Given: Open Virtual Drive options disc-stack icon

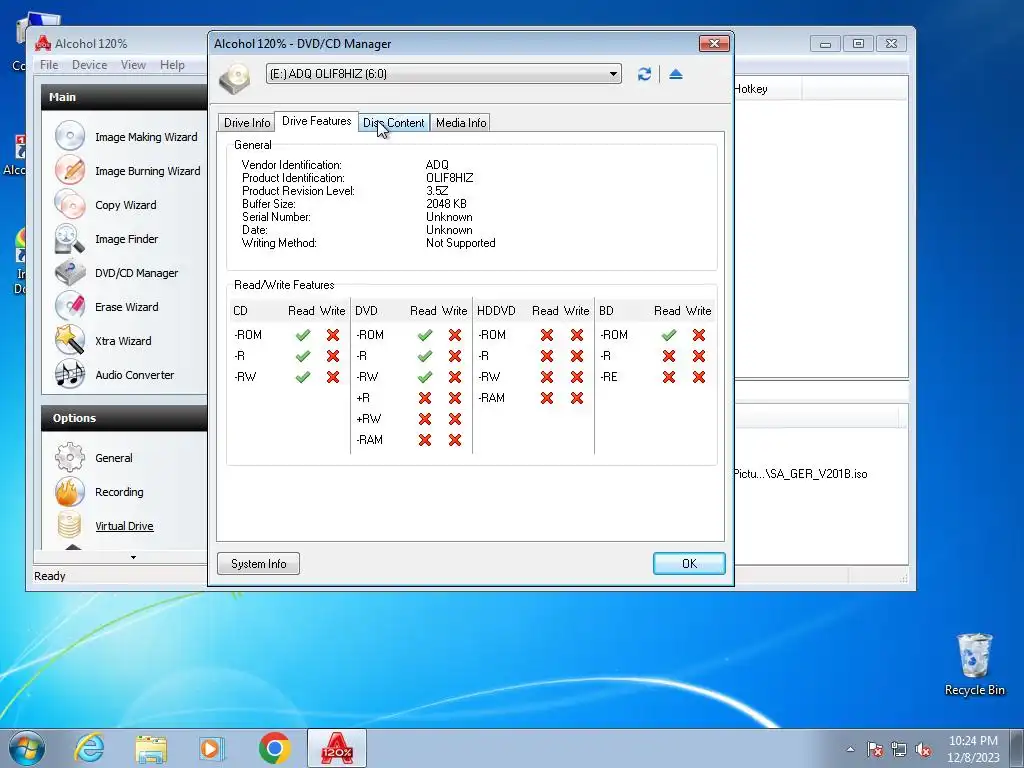Looking at the screenshot, I should (x=69, y=525).
